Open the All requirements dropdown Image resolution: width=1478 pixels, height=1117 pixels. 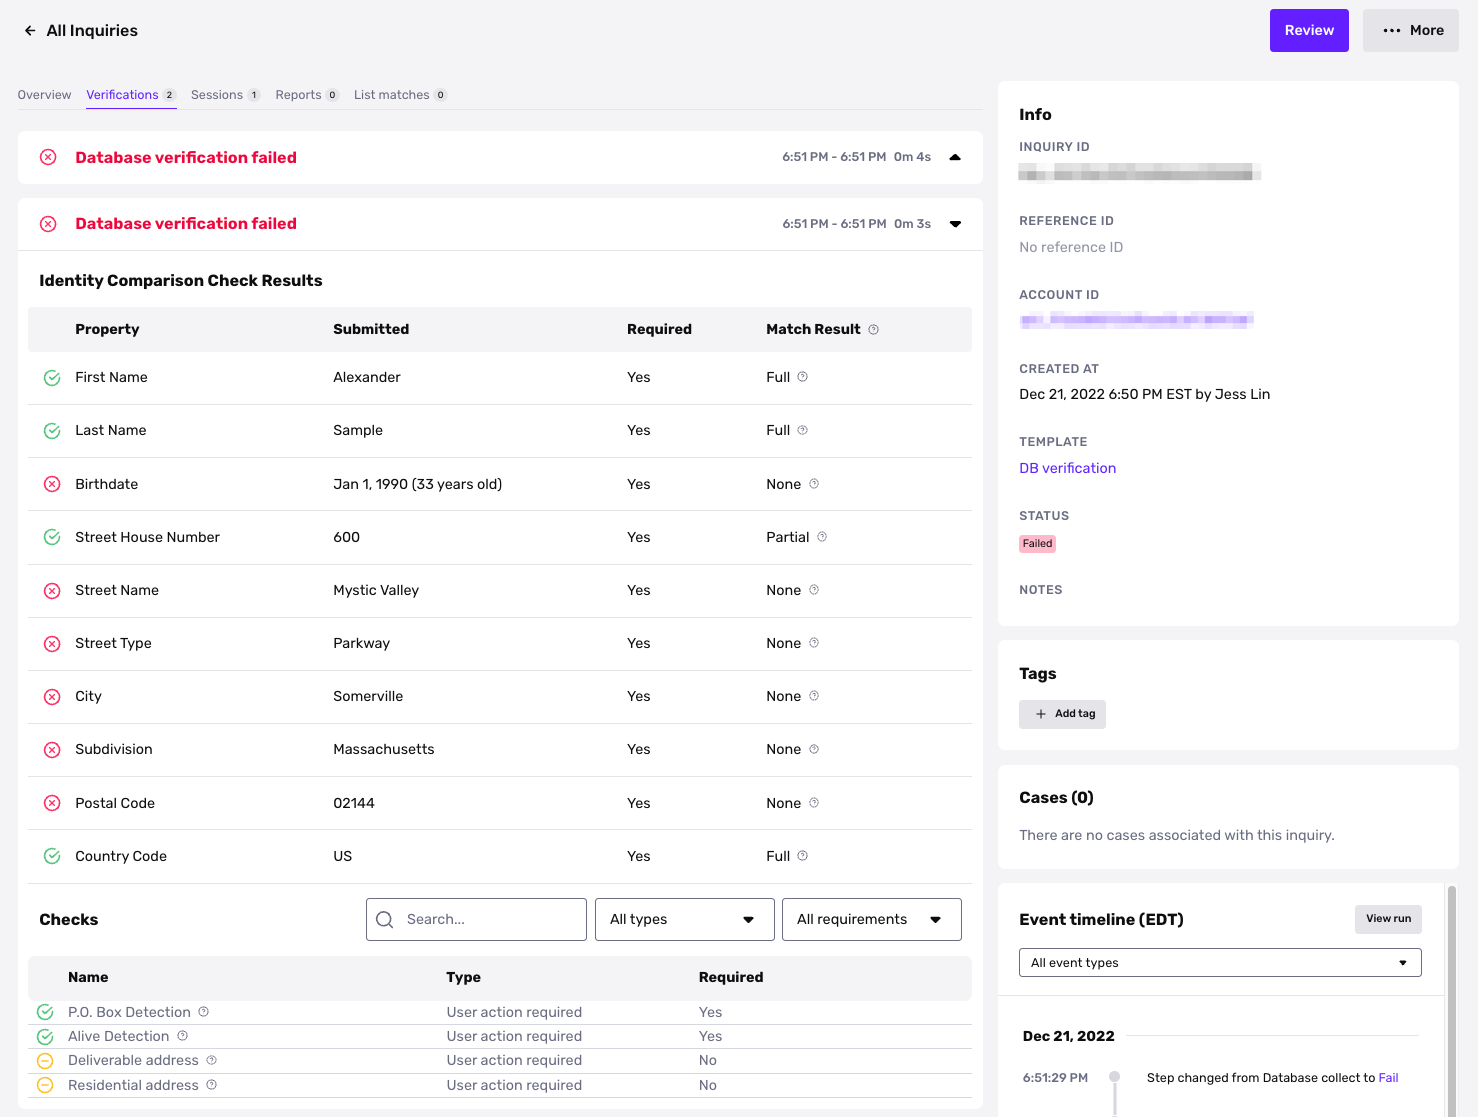pyautogui.click(x=872, y=920)
